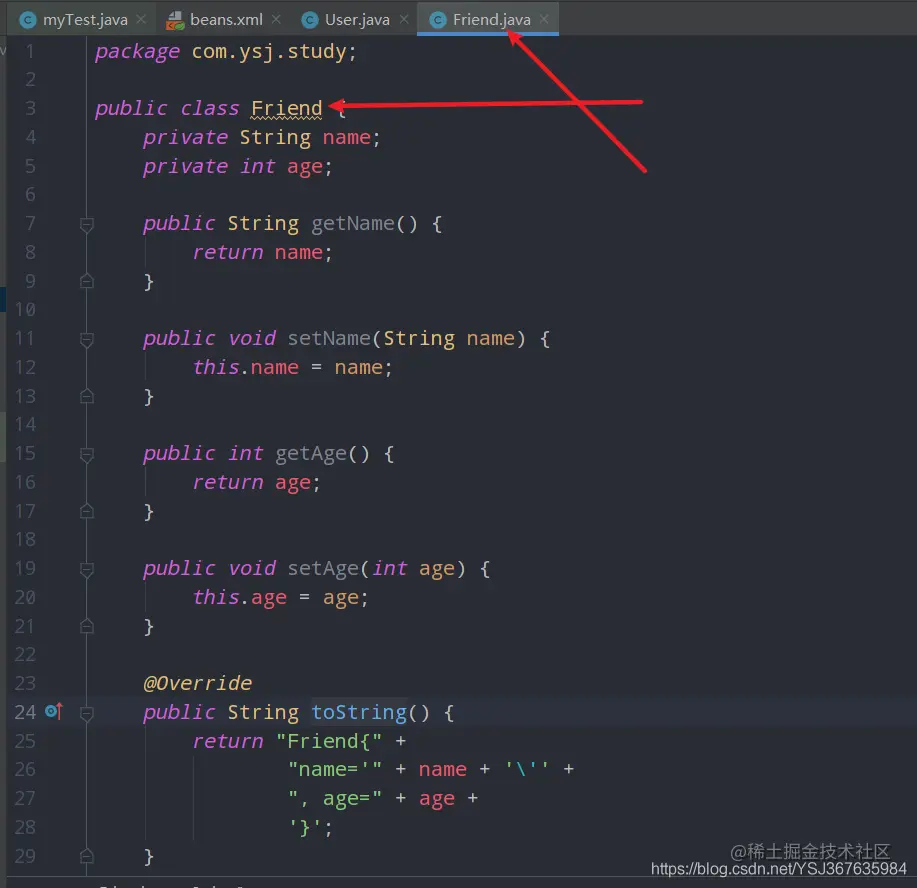Click the fold end marker at line 21
Viewport: 917px width, 888px height.
(87, 627)
